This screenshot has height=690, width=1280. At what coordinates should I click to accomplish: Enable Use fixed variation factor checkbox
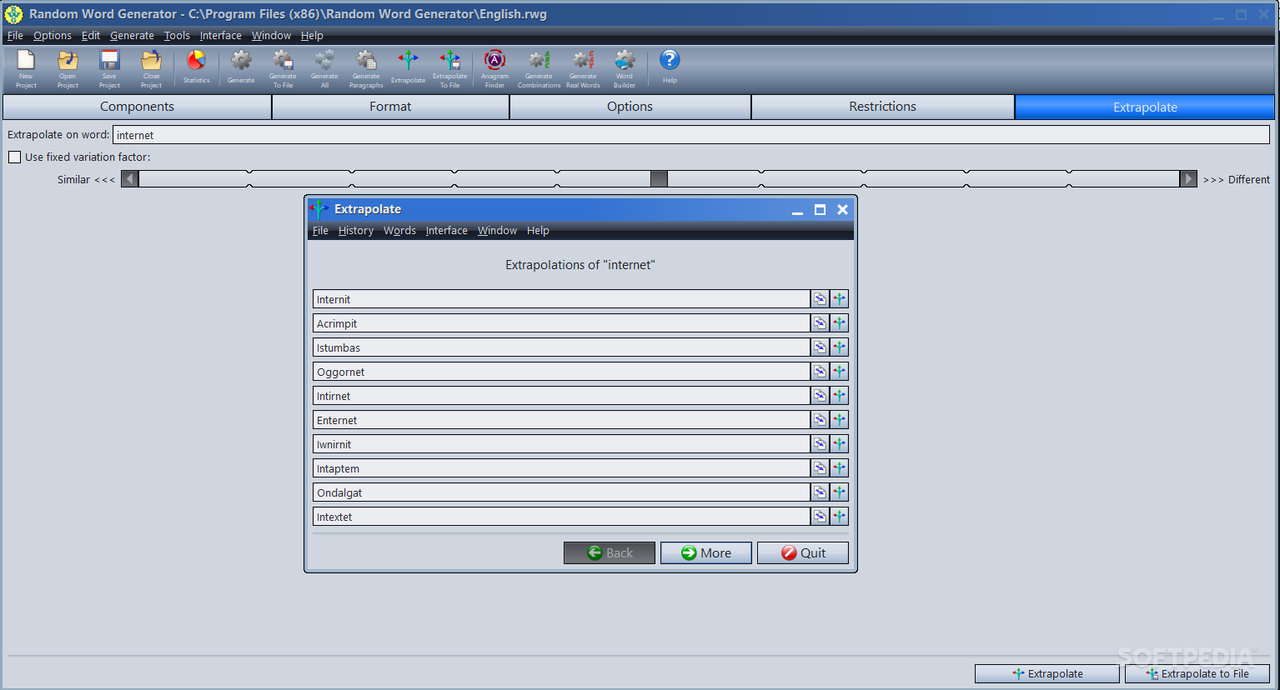click(14, 157)
